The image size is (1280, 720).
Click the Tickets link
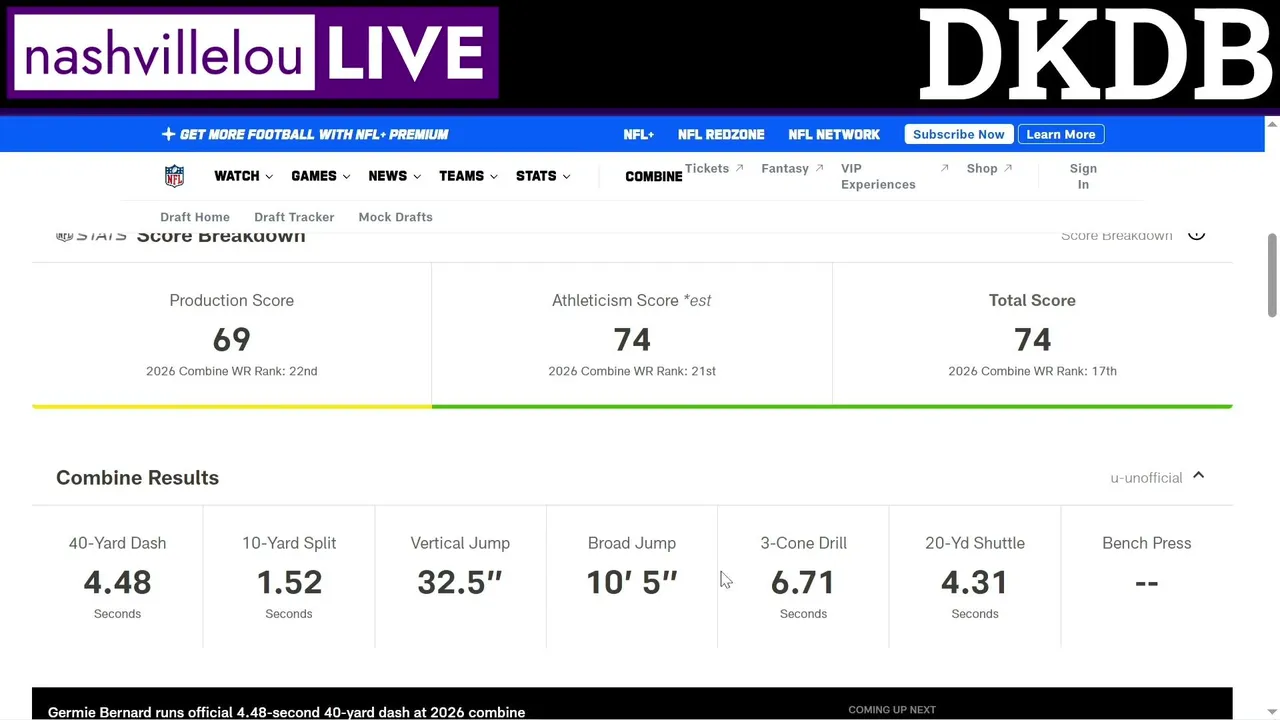point(707,168)
